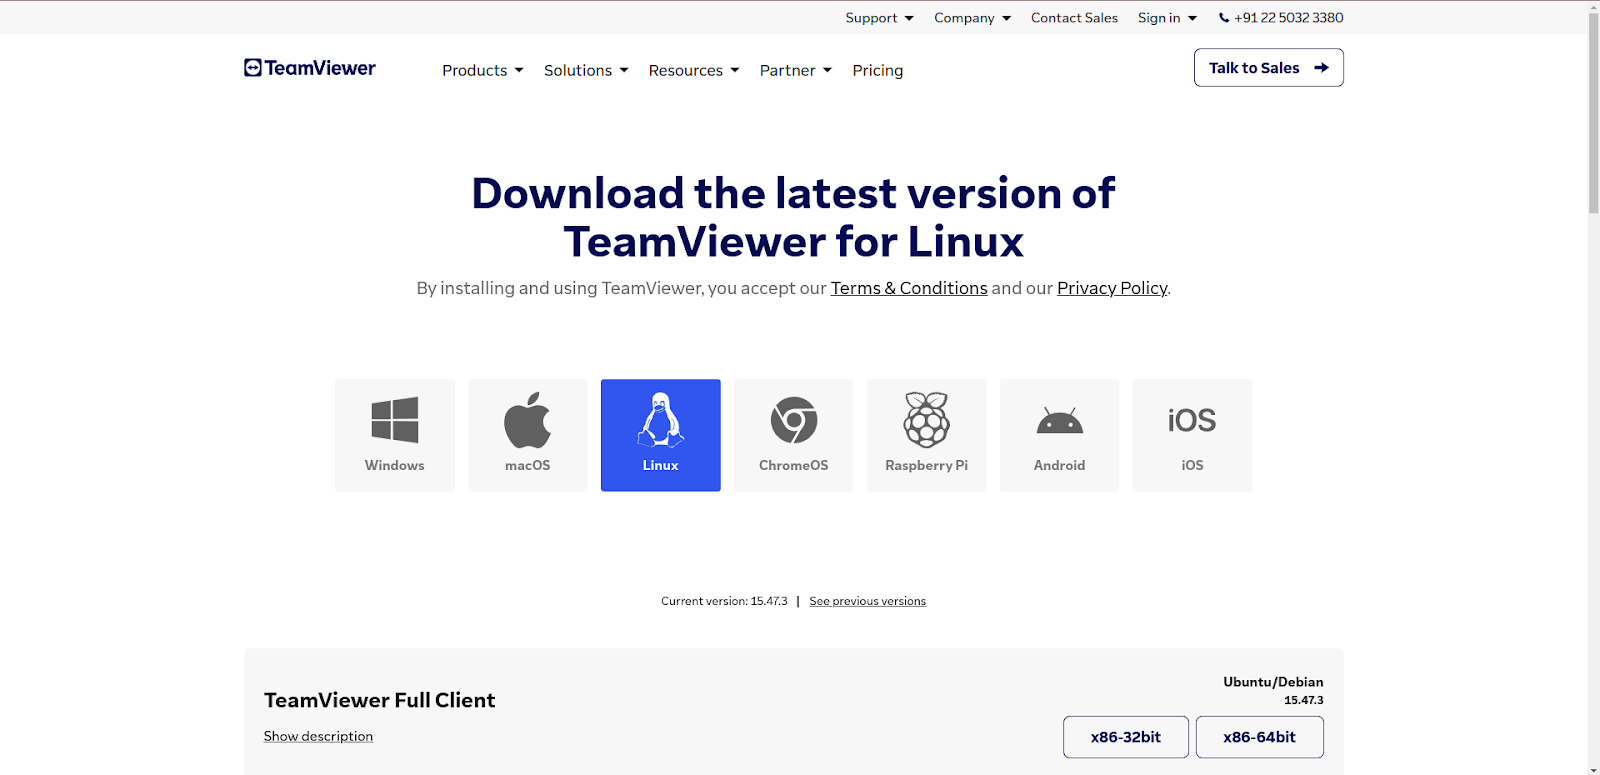Screen dimensions: 1600x775
Task: Select the Android platform tile
Action: click(x=1060, y=435)
